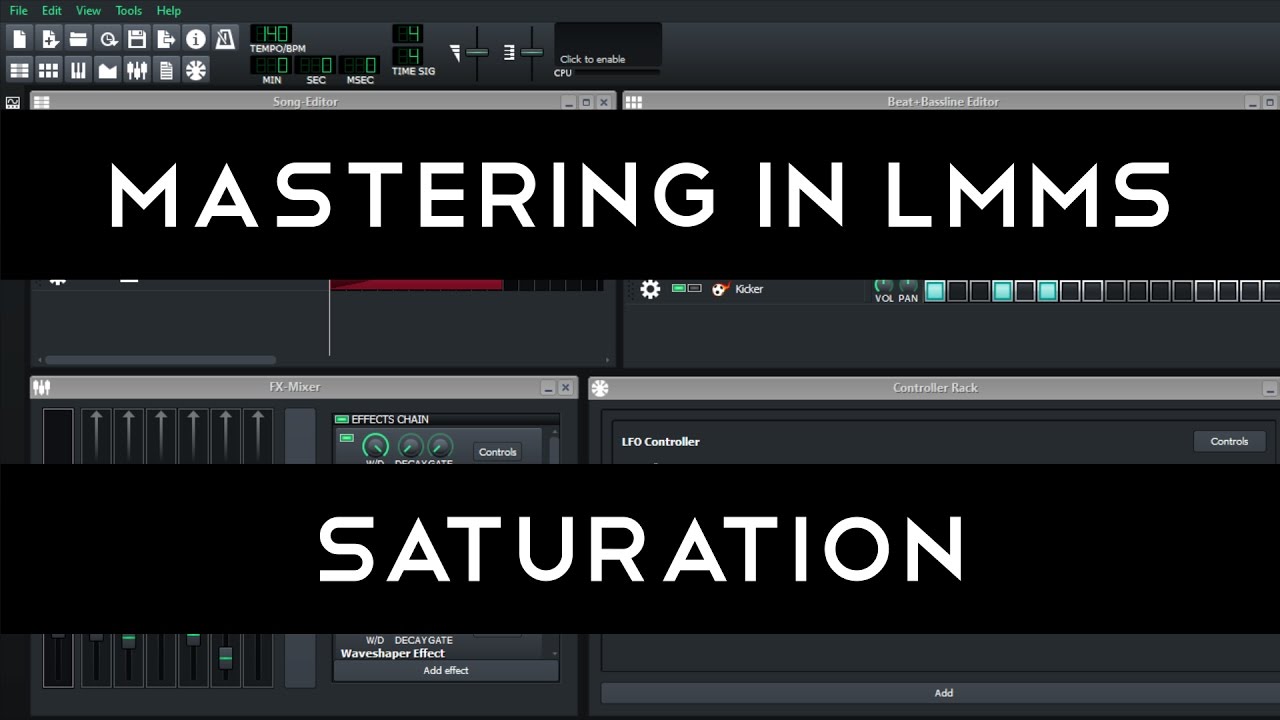
Task: Toggle fourth step of Kicker pattern
Action: [1002, 291]
